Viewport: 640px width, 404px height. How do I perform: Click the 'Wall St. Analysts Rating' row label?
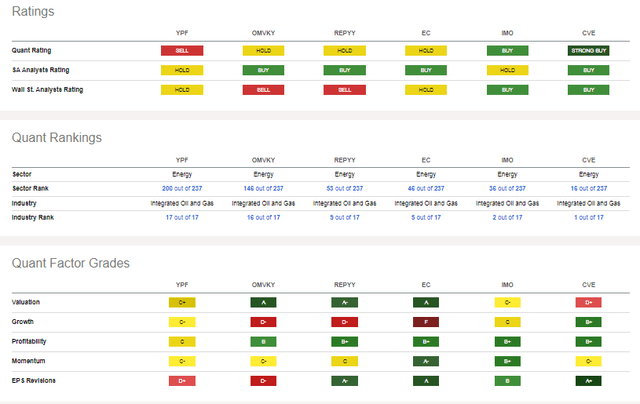47,89
